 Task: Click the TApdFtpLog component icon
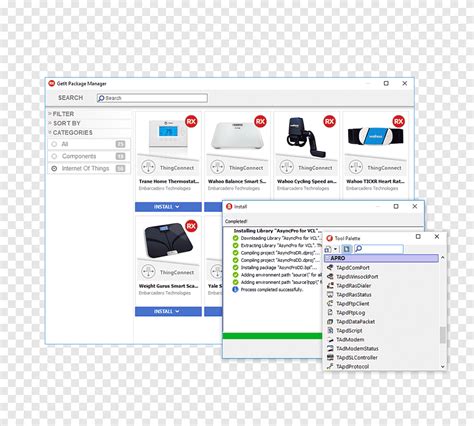[x=330, y=312]
